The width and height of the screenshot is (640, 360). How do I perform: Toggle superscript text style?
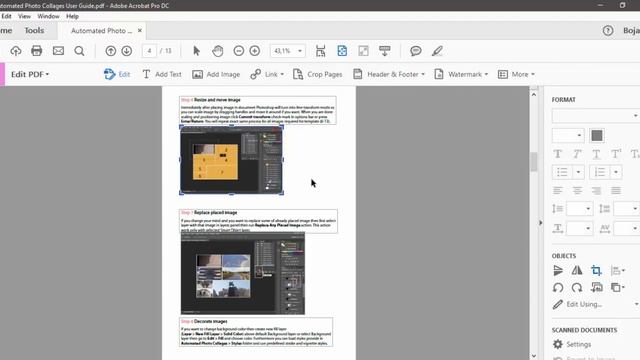coord(616,154)
